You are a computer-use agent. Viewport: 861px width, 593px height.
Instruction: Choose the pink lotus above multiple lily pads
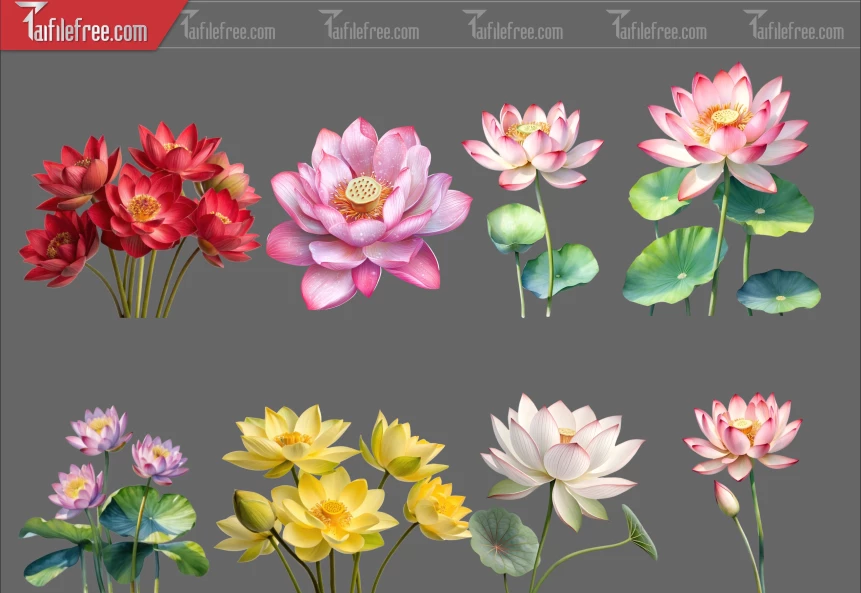pos(722,190)
